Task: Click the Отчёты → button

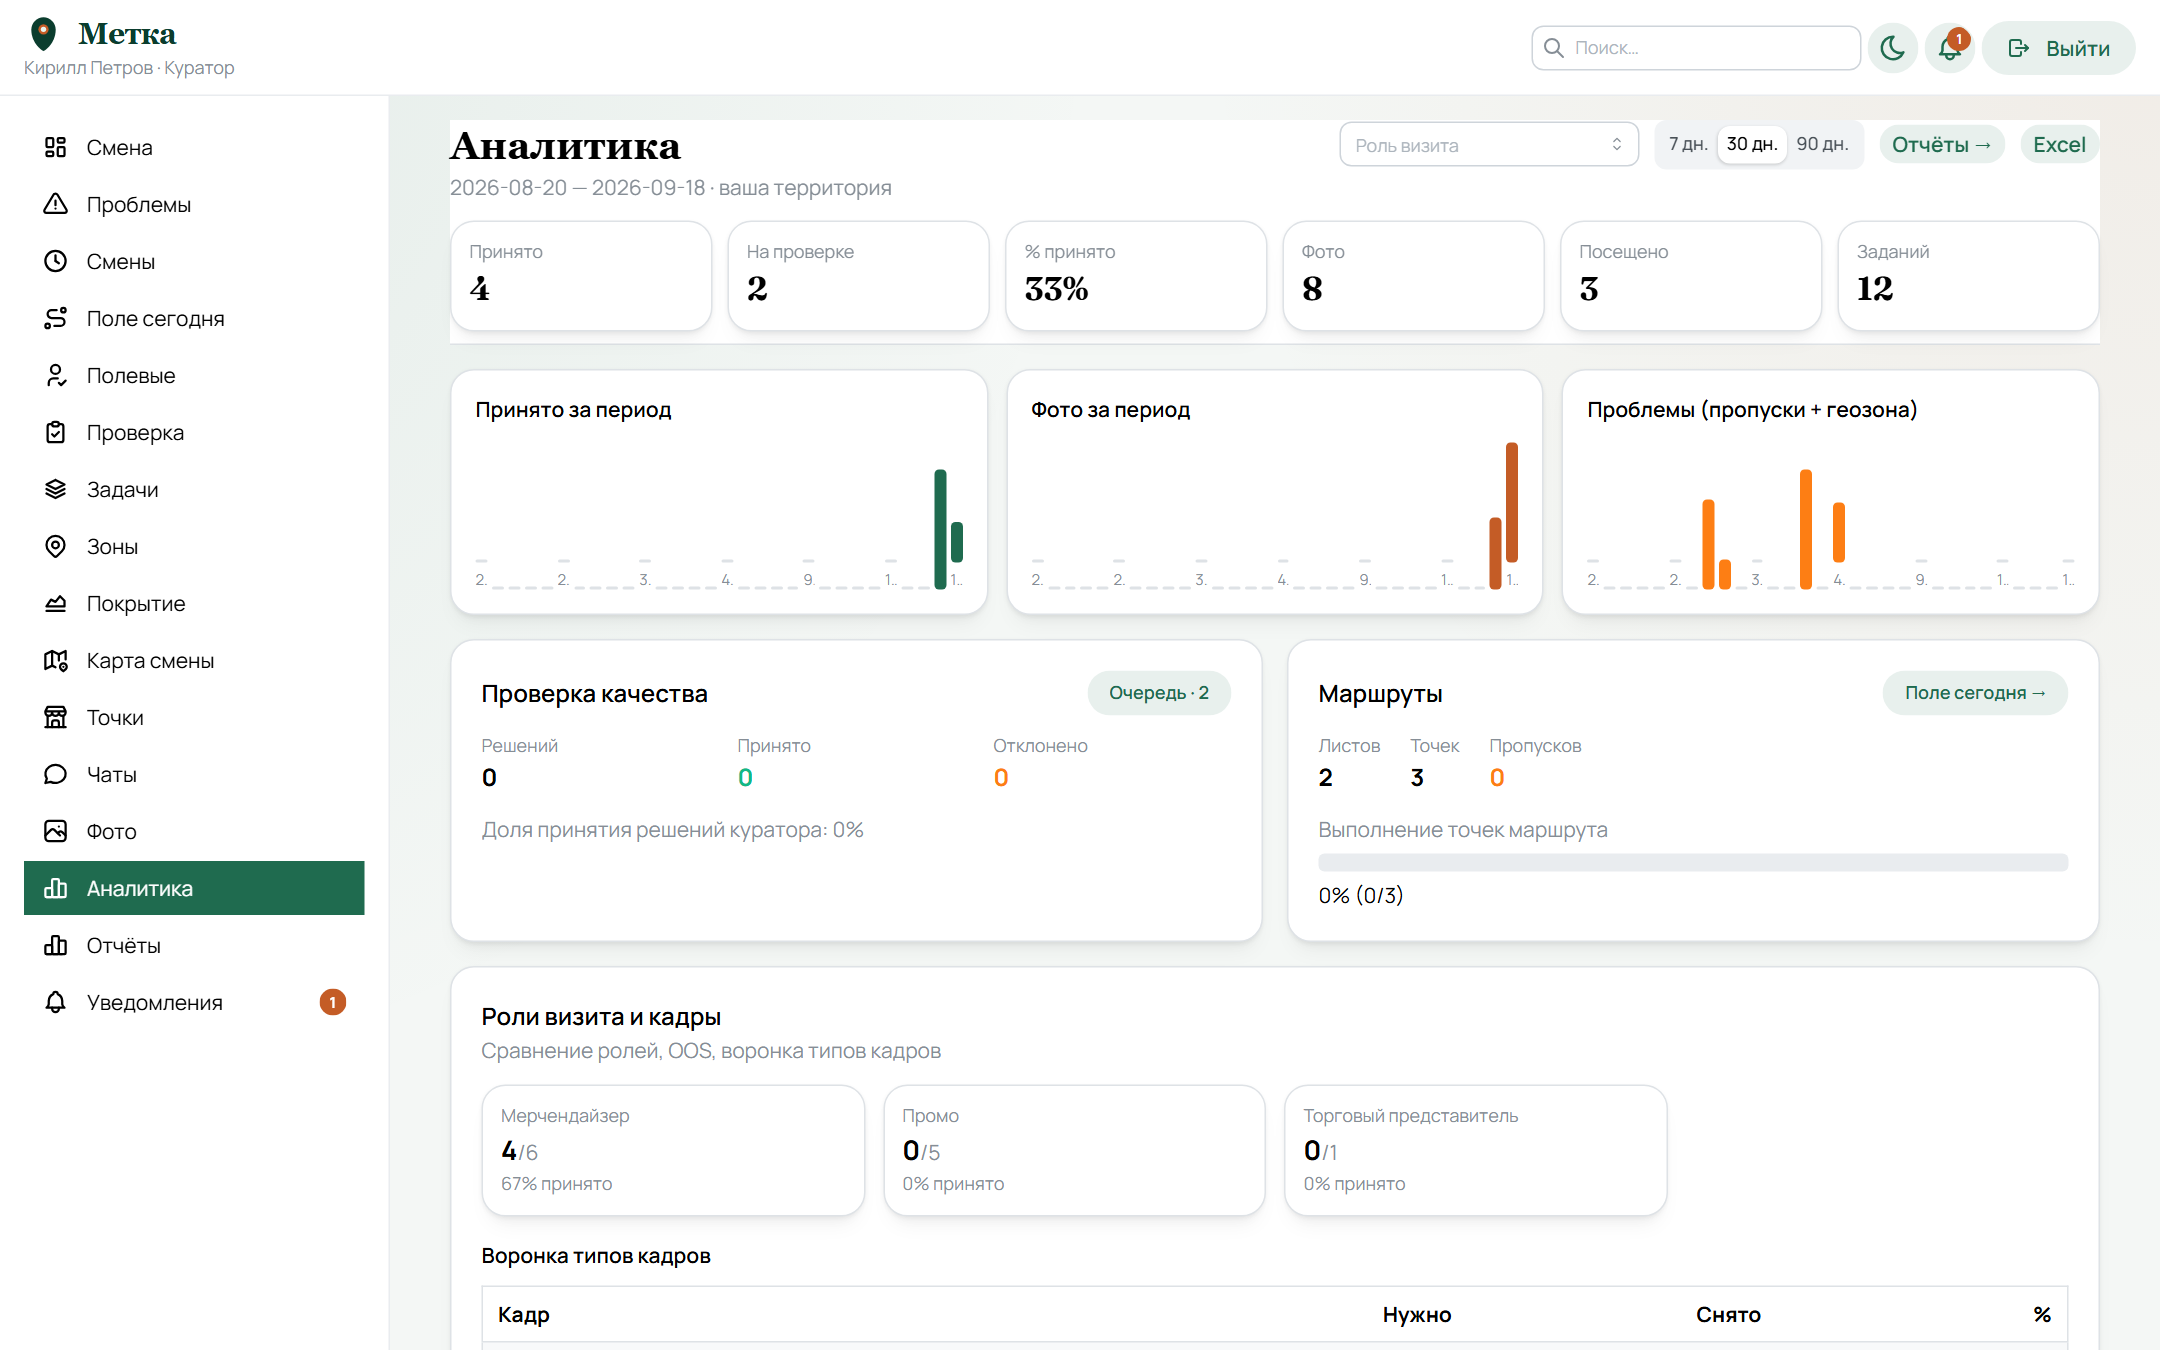Action: click(x=1941, y=145)
